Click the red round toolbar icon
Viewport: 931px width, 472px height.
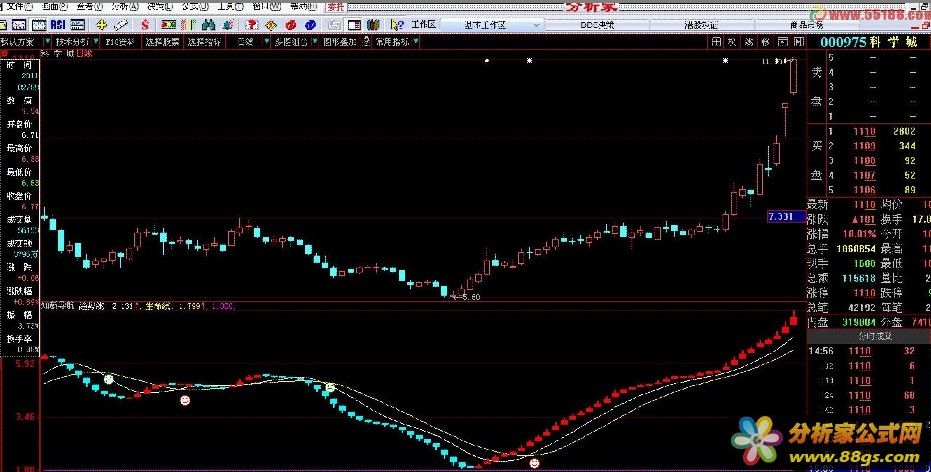click(290, 25)
